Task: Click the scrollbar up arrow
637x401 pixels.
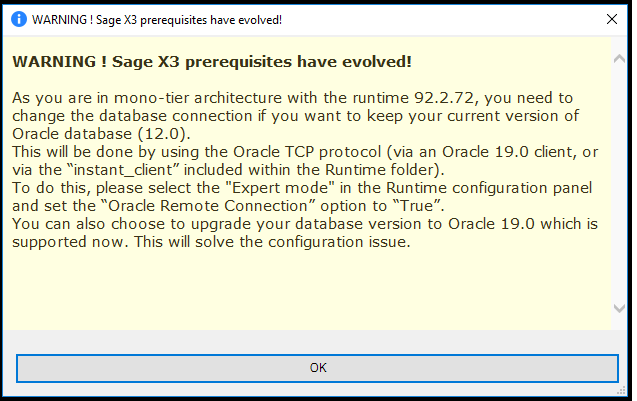Action: point(618,58)
